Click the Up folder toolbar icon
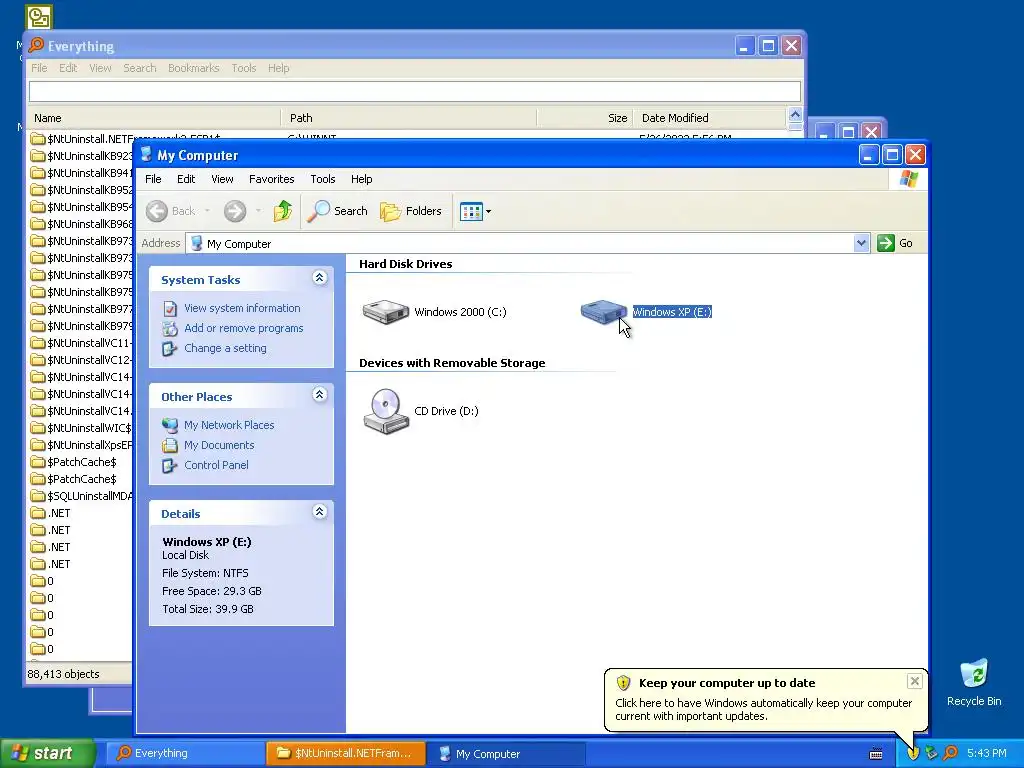Viewport: 1024px width, 768px height. click(283, 211)
